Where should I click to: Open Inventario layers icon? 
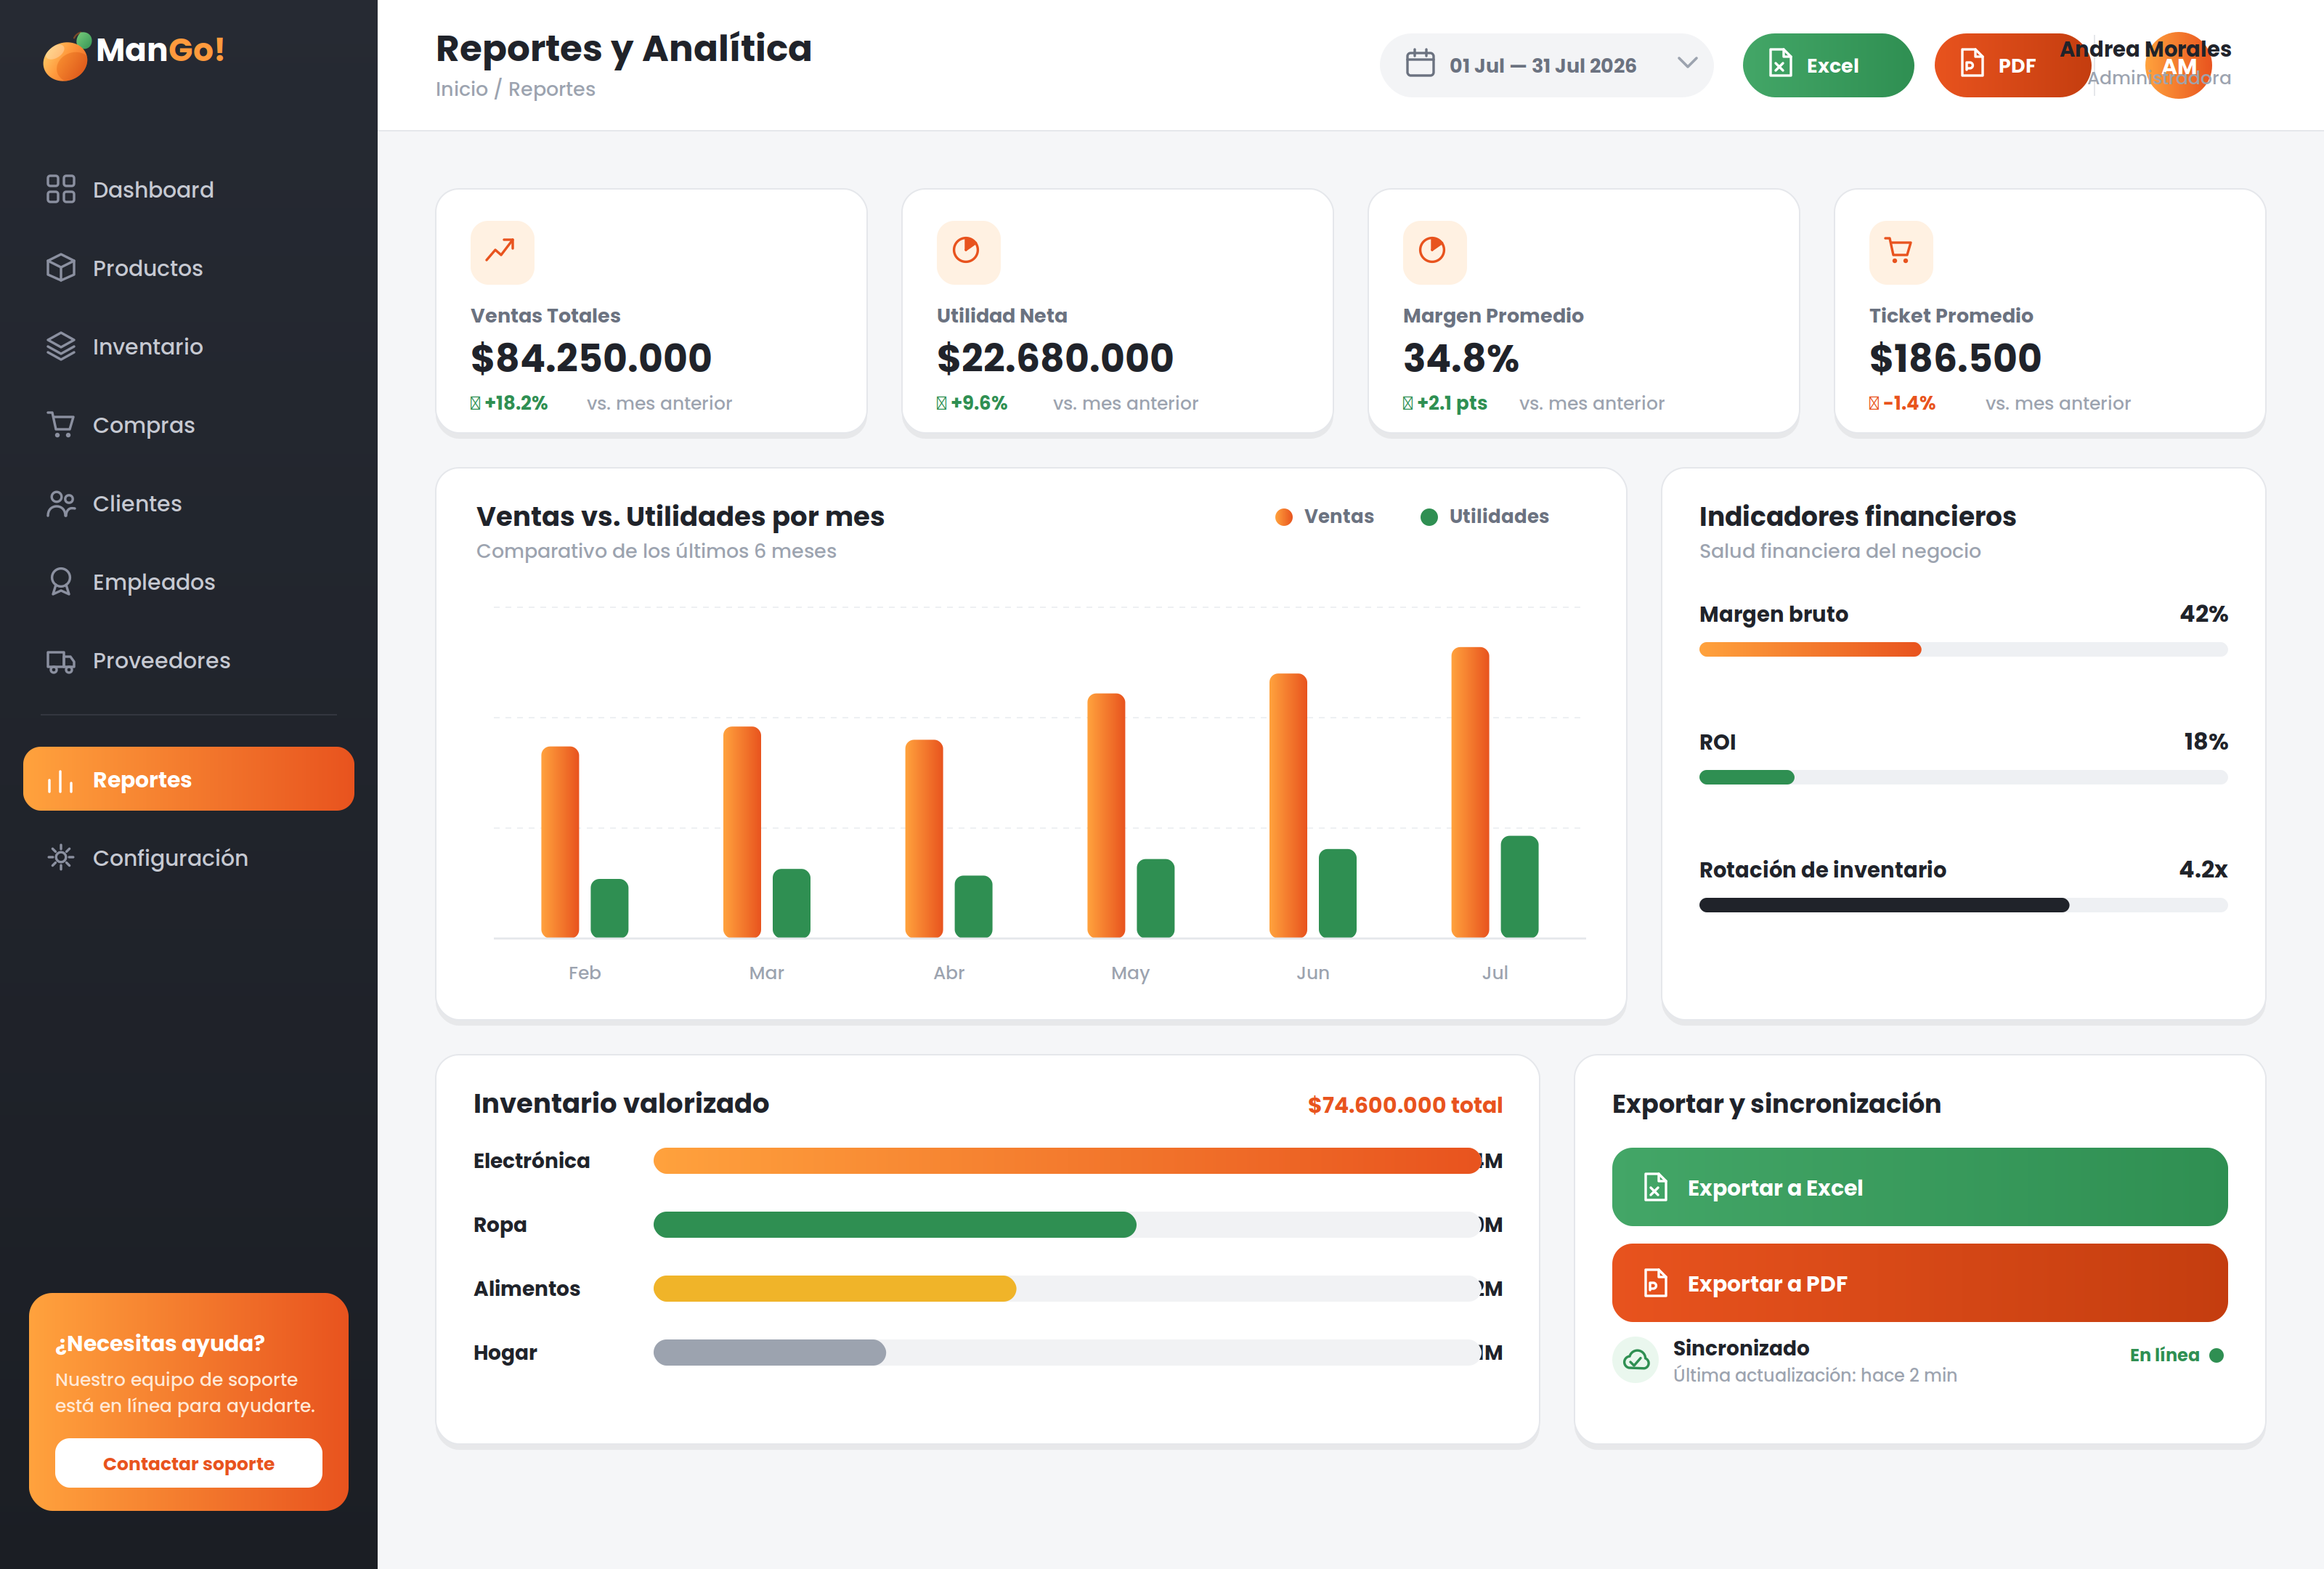point(61,346)
